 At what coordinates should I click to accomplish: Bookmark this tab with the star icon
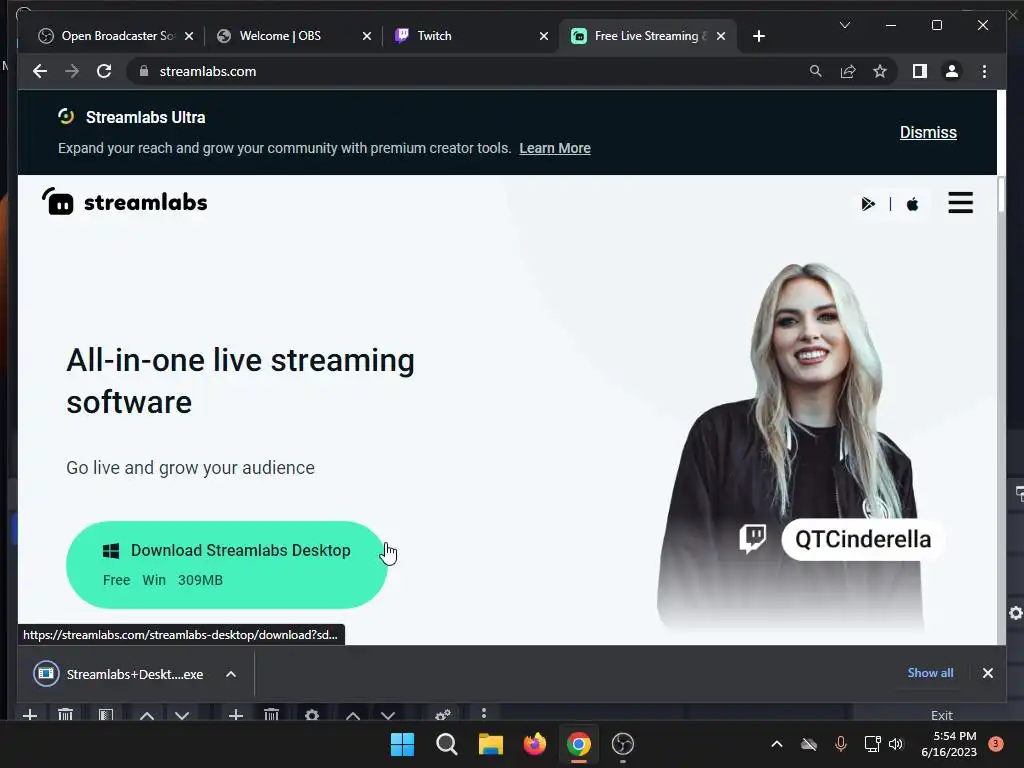coord(880,71)
